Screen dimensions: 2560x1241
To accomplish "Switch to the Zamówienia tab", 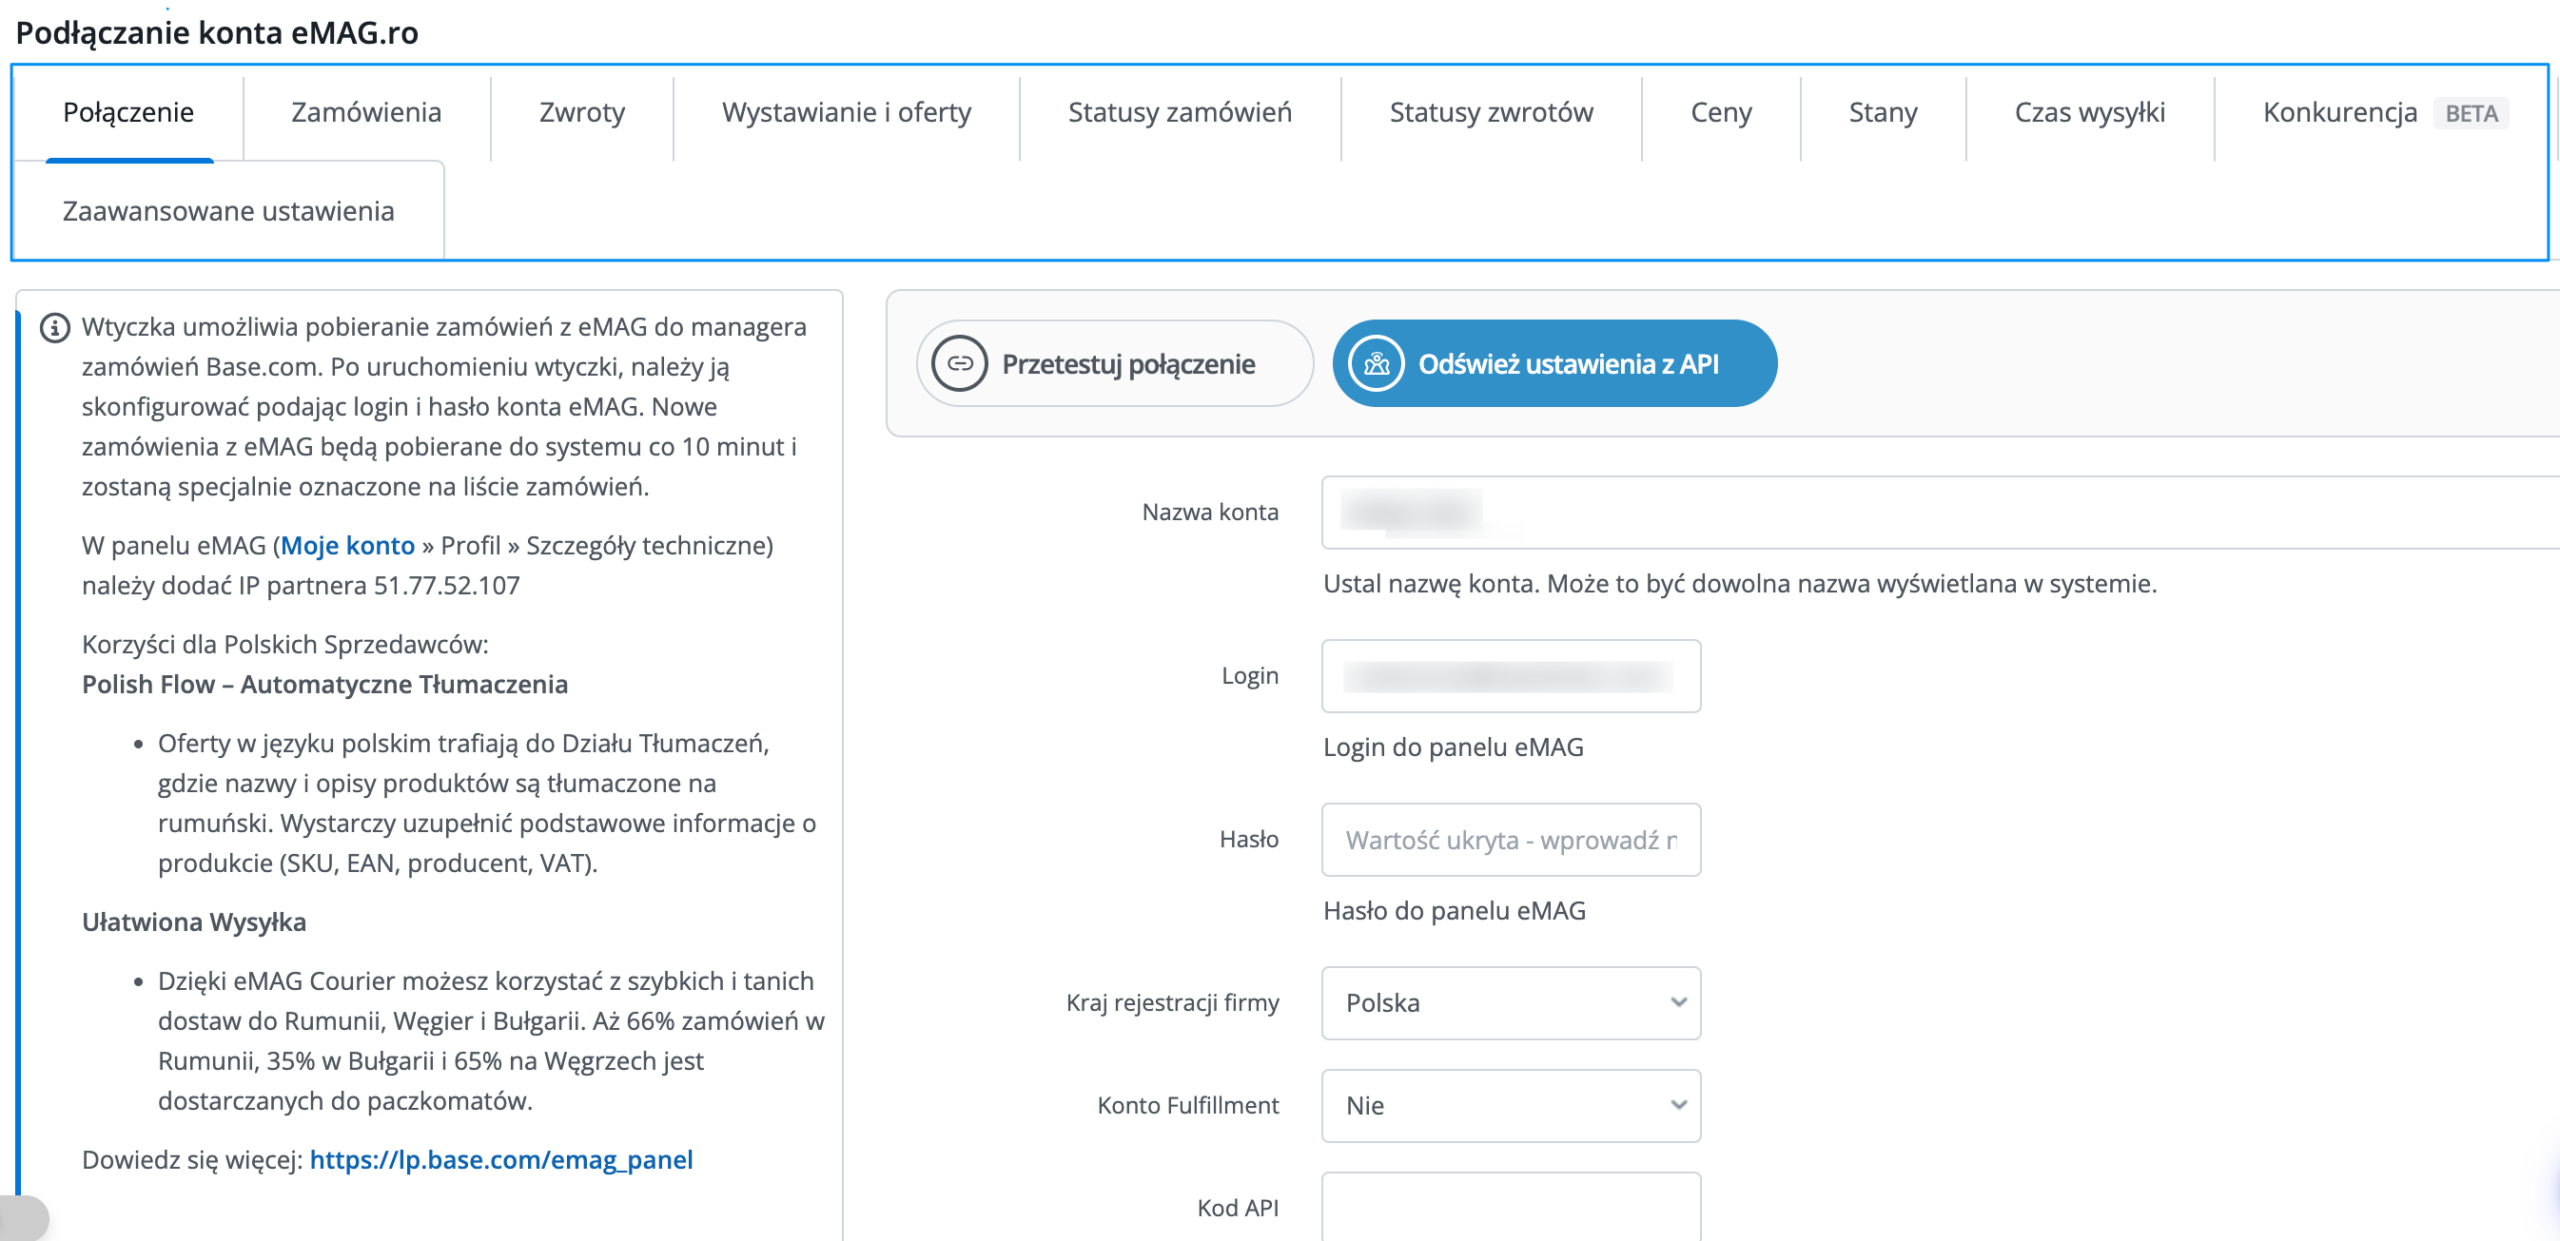I will coord(366,113).
